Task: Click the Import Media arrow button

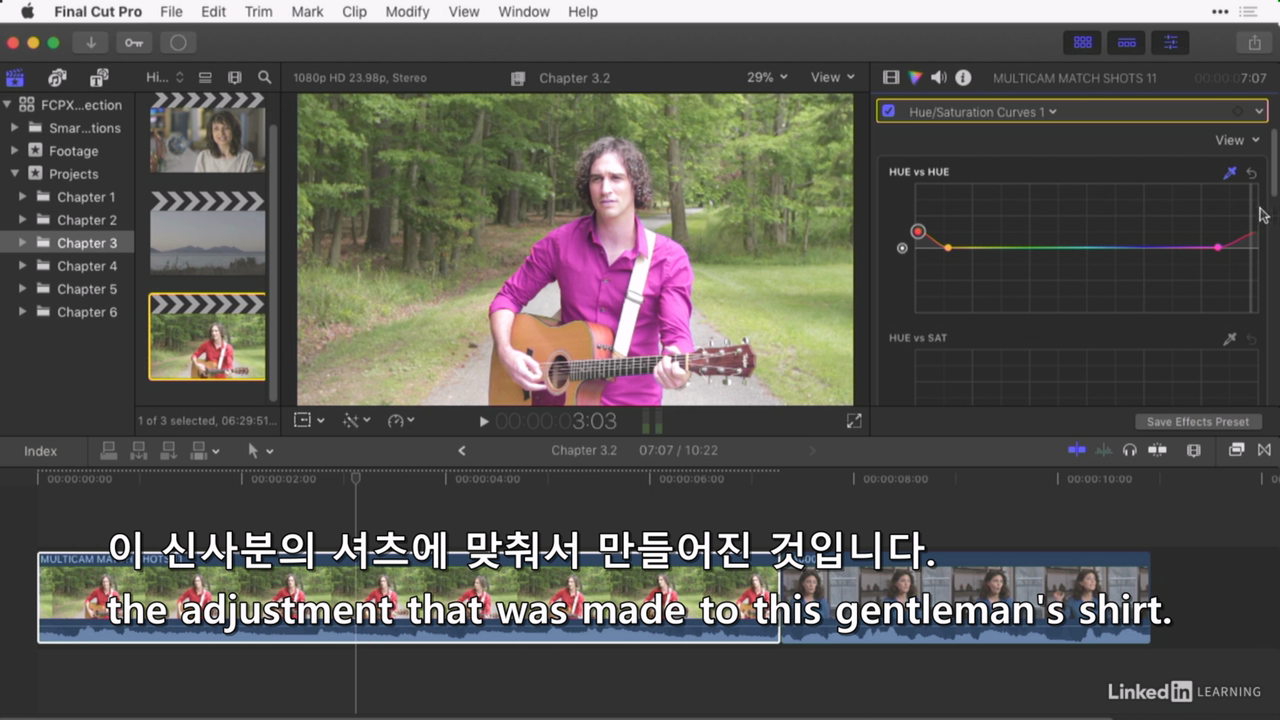Action: click(90, 43)
